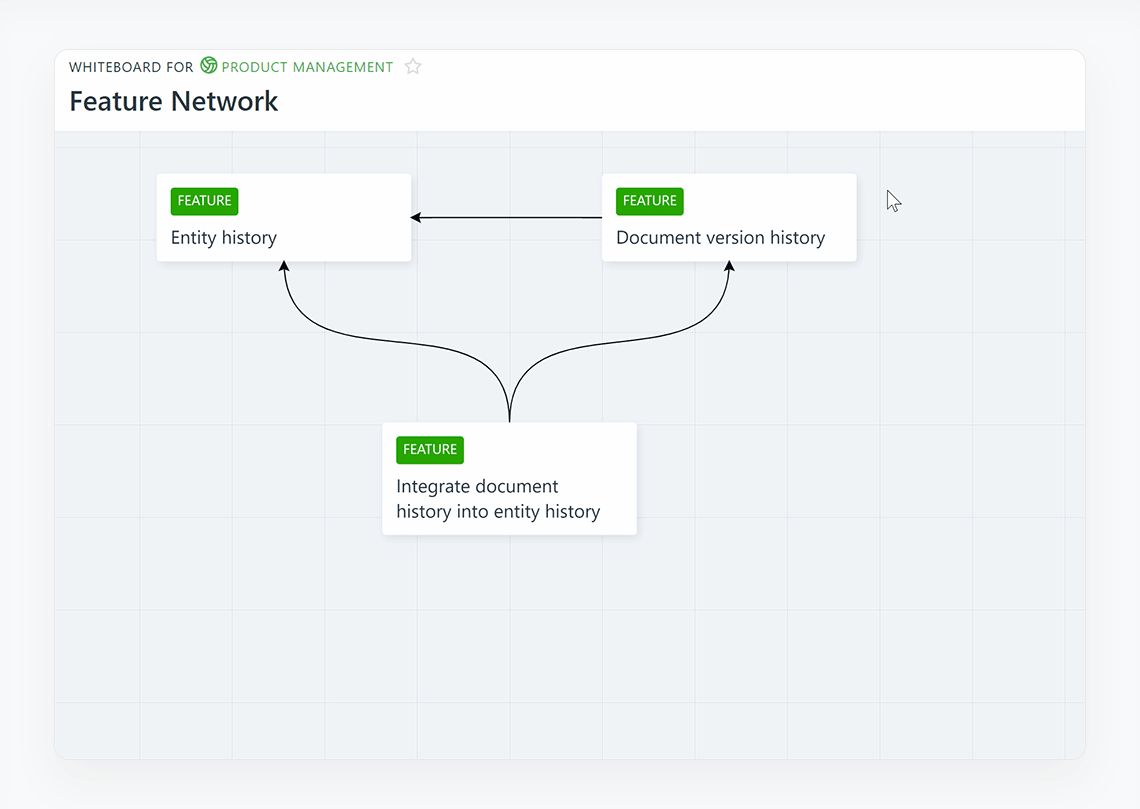Select the Integrate document history card text
The image size is (1140, 809).
click(x=498, y=499)
